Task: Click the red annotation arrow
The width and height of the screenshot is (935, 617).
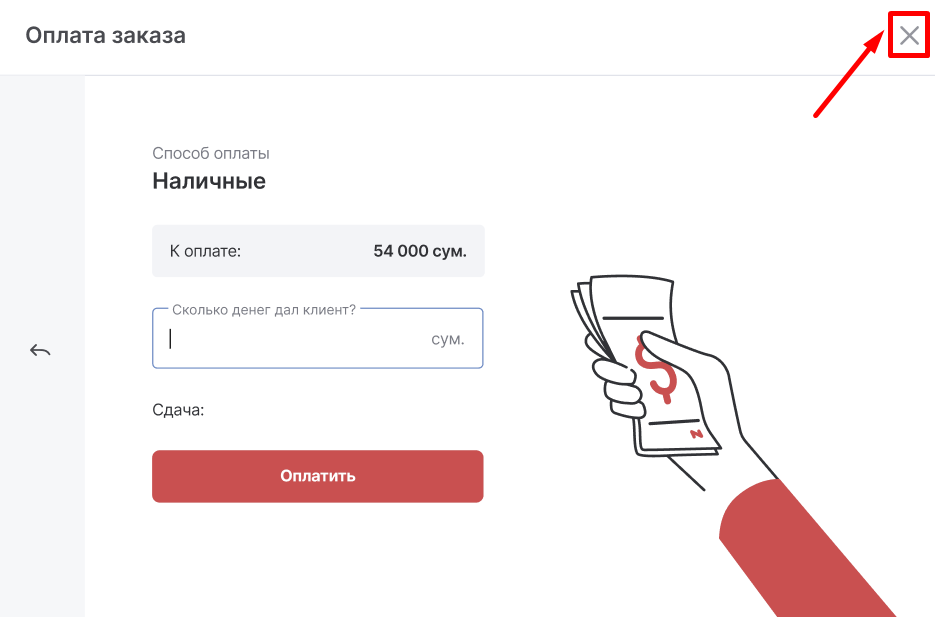Action: tap(850, 75)
